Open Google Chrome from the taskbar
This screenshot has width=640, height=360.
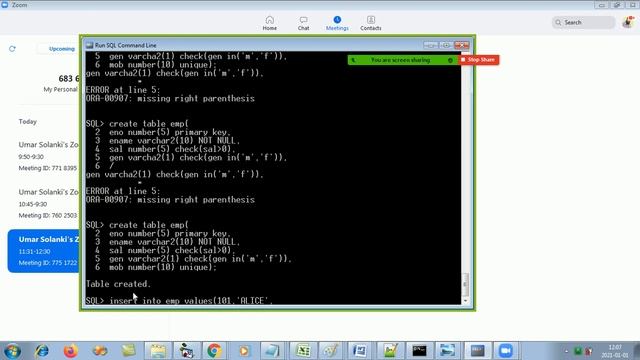click(214, 351)
